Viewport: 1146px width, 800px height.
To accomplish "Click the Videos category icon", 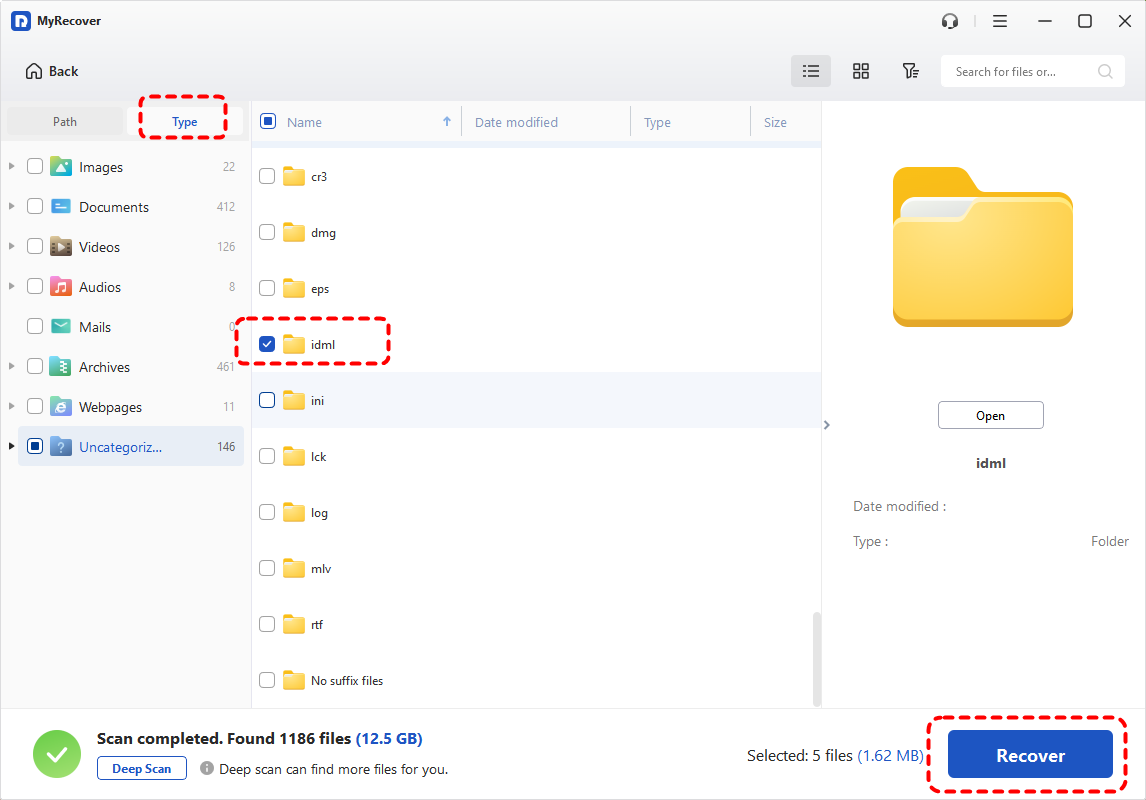I will click(61, 247).
